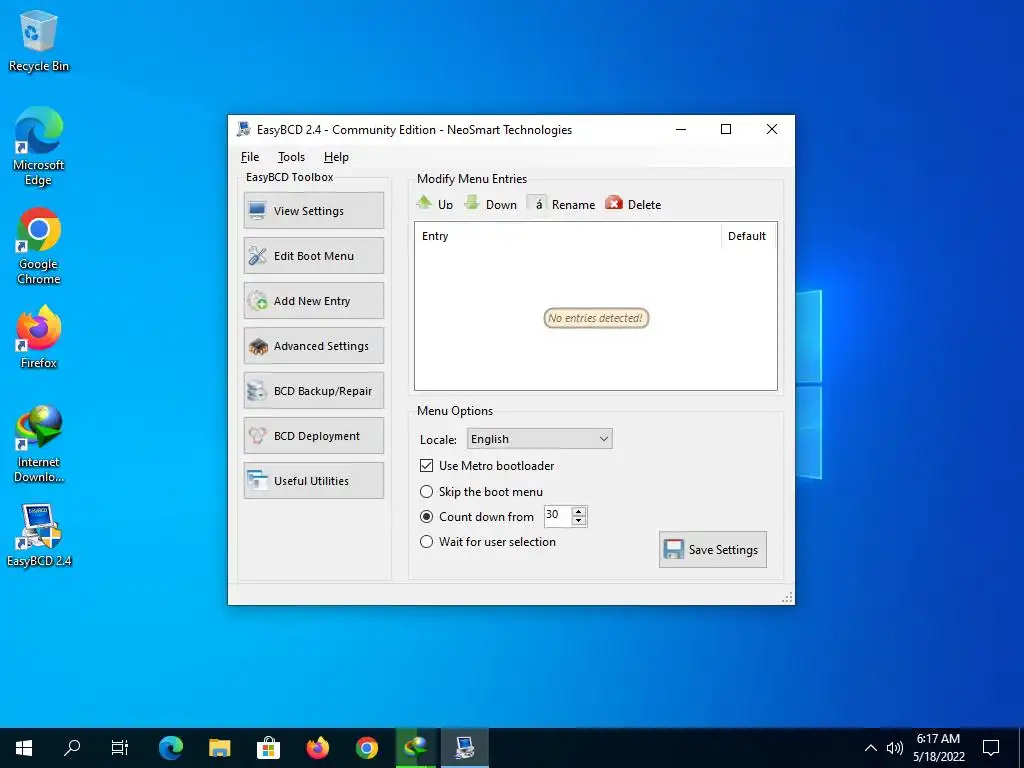Click the EasyBCD title bar app icon

pos(244,129)
